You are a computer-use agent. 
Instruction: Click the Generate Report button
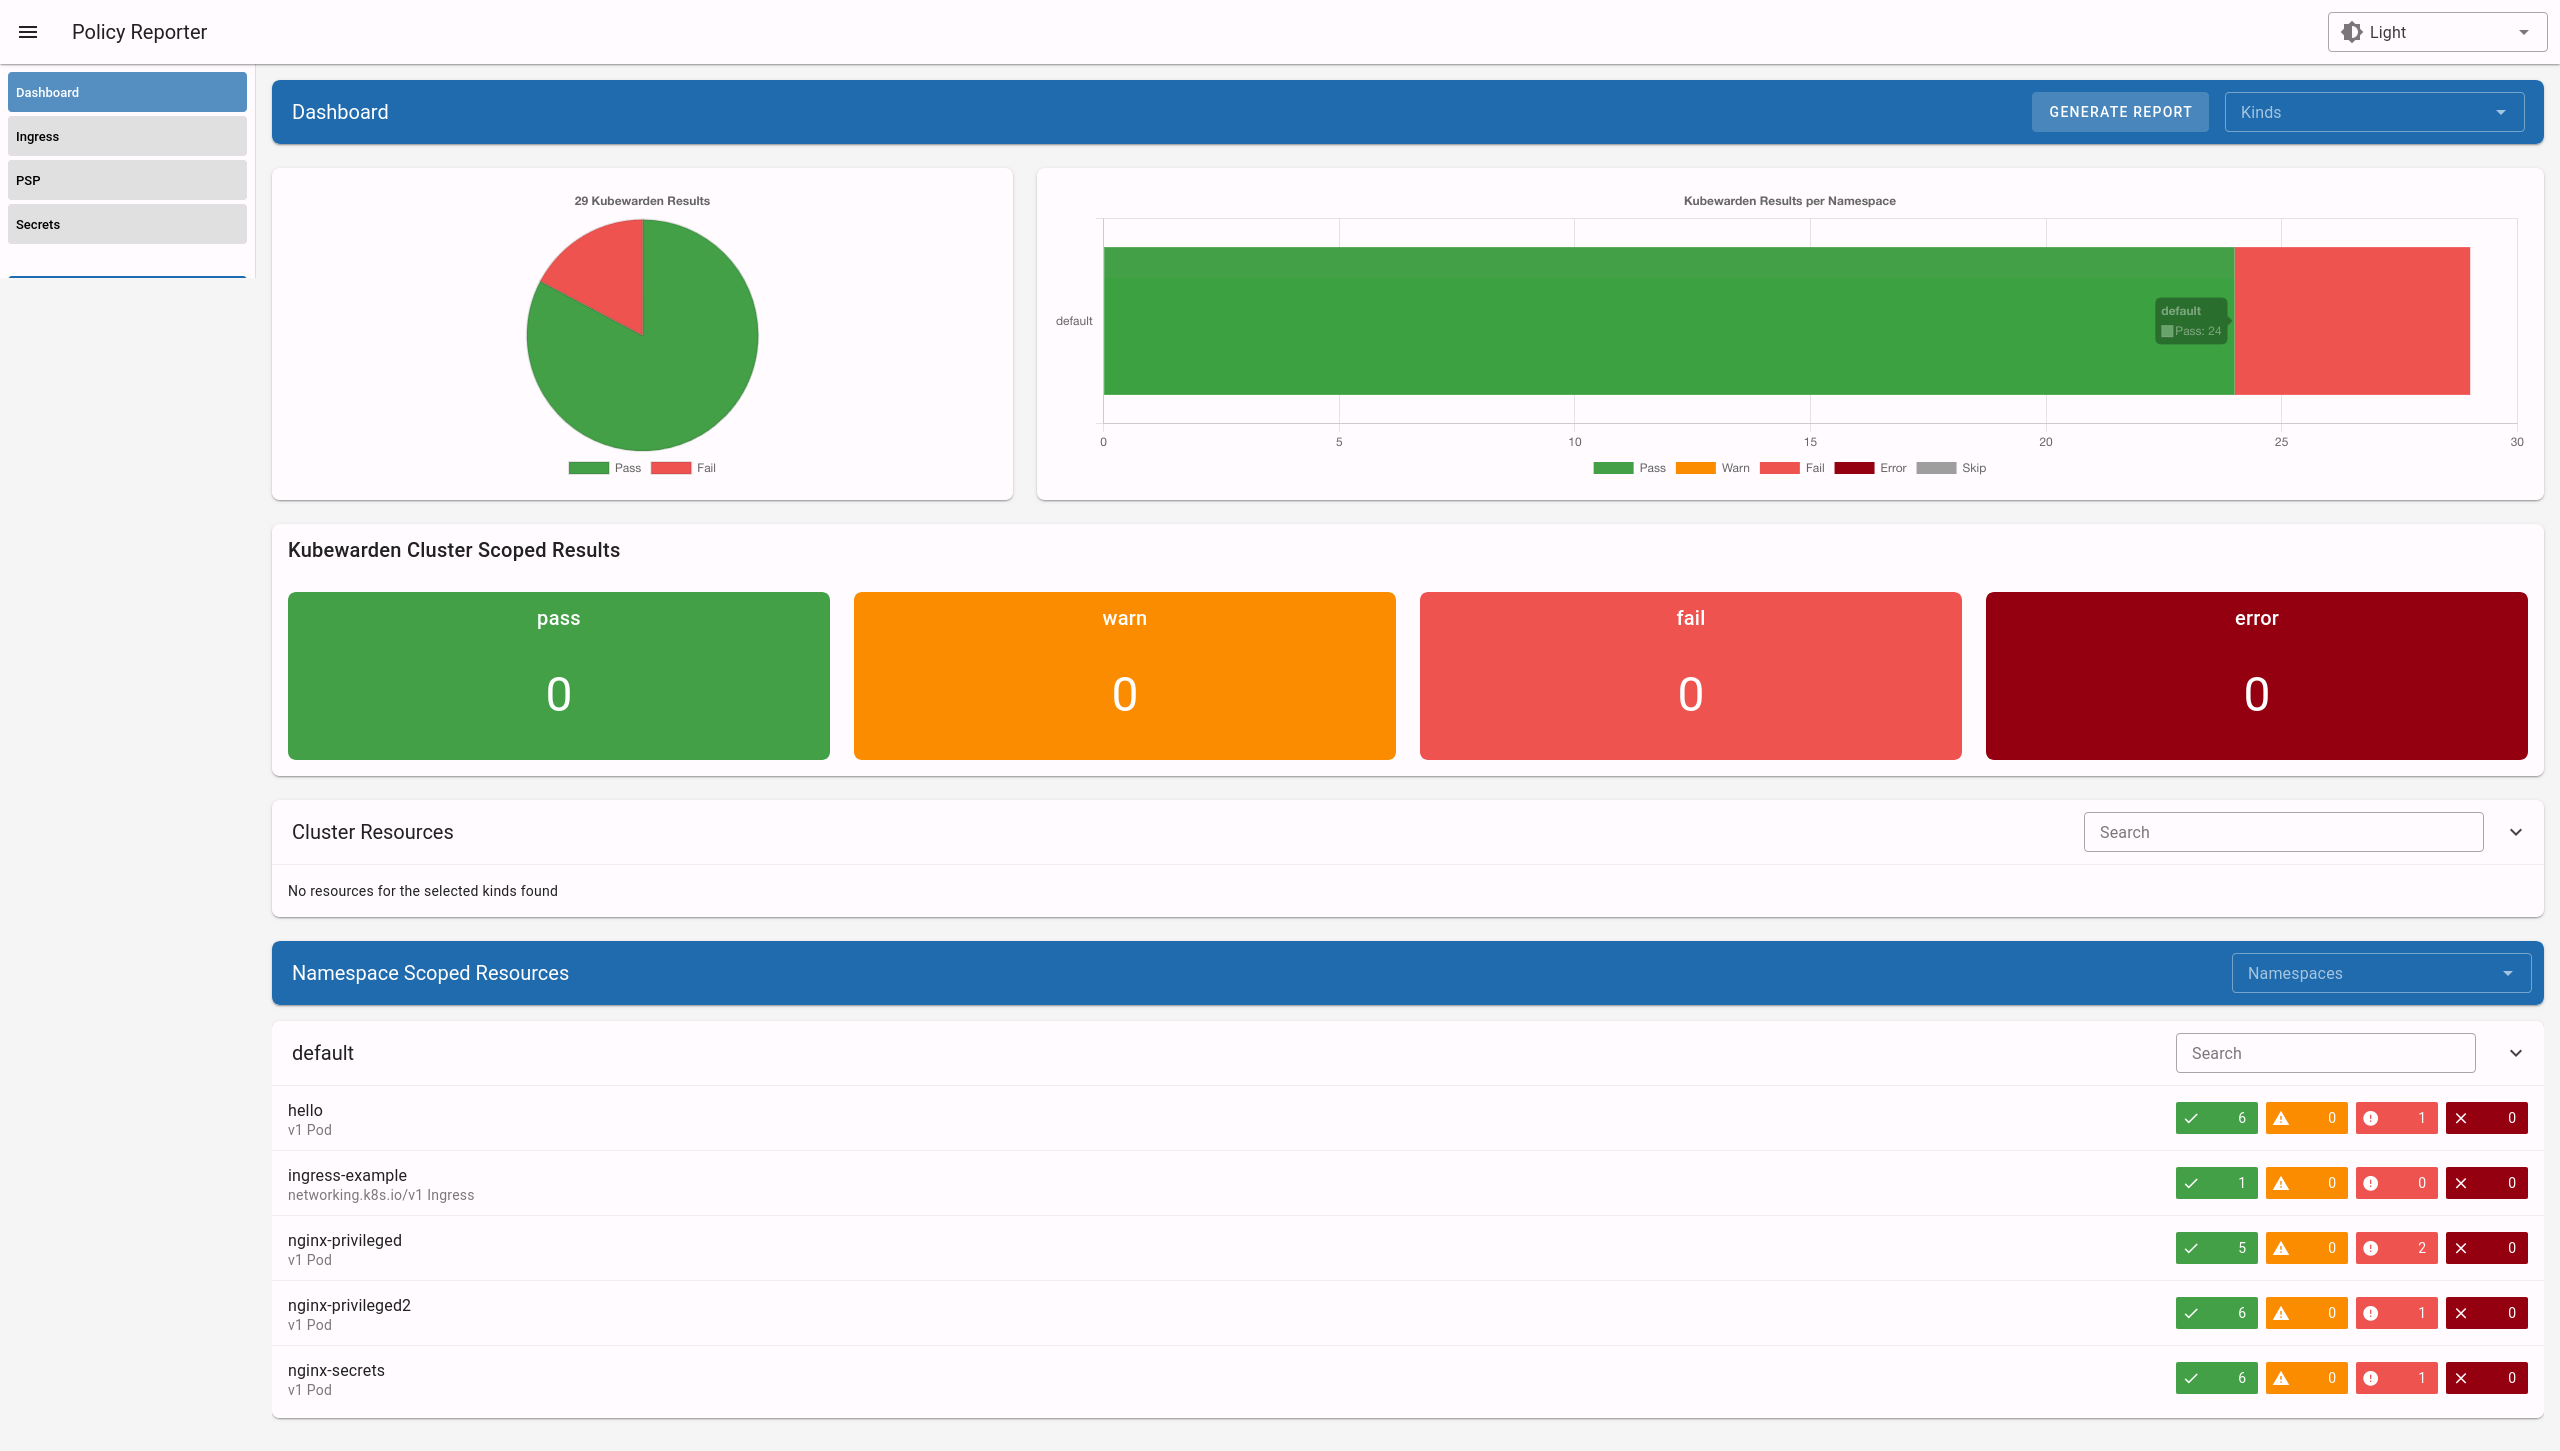coord(2119,111)
